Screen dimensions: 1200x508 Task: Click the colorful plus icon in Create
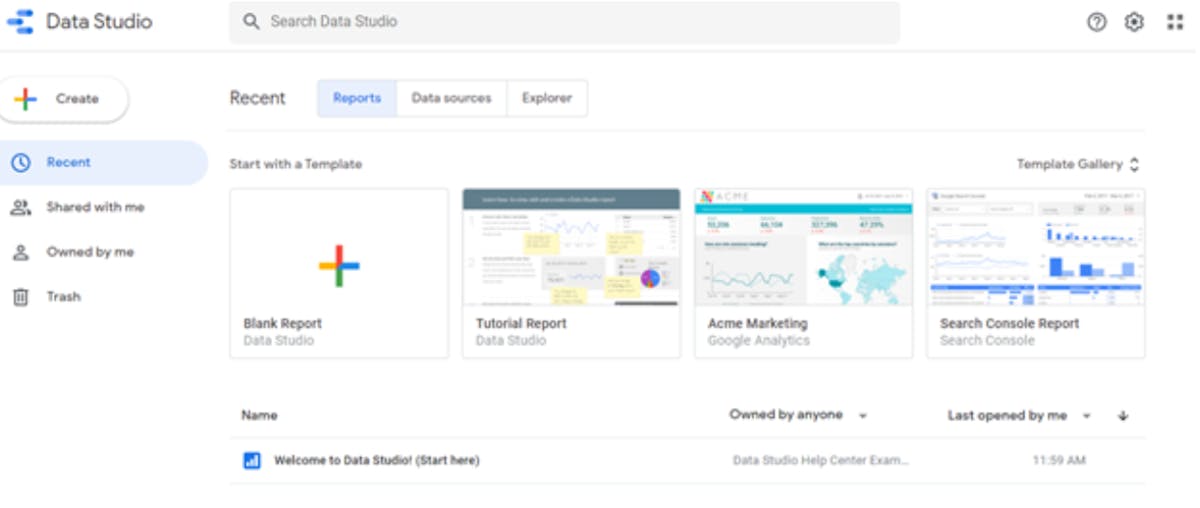click(x=25, y=99)
